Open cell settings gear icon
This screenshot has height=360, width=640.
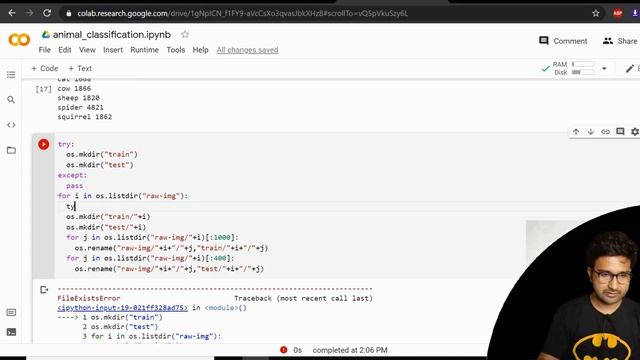[x=635, y=131]
